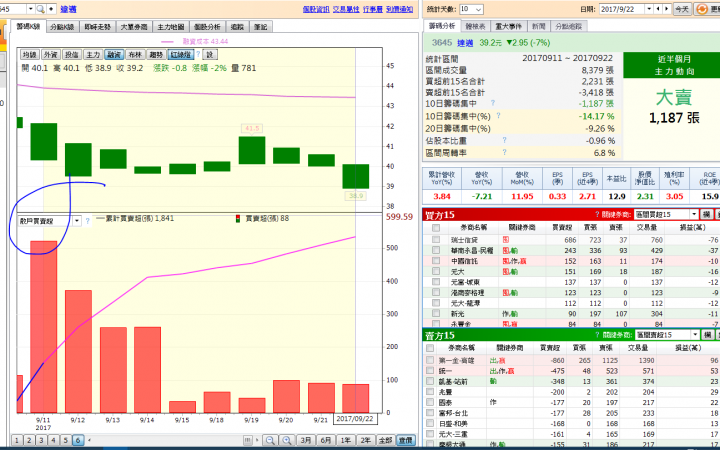Toggle 布林 overlay button
The image size is (720, 450).
pyautogui.click(x=135, y=55)
